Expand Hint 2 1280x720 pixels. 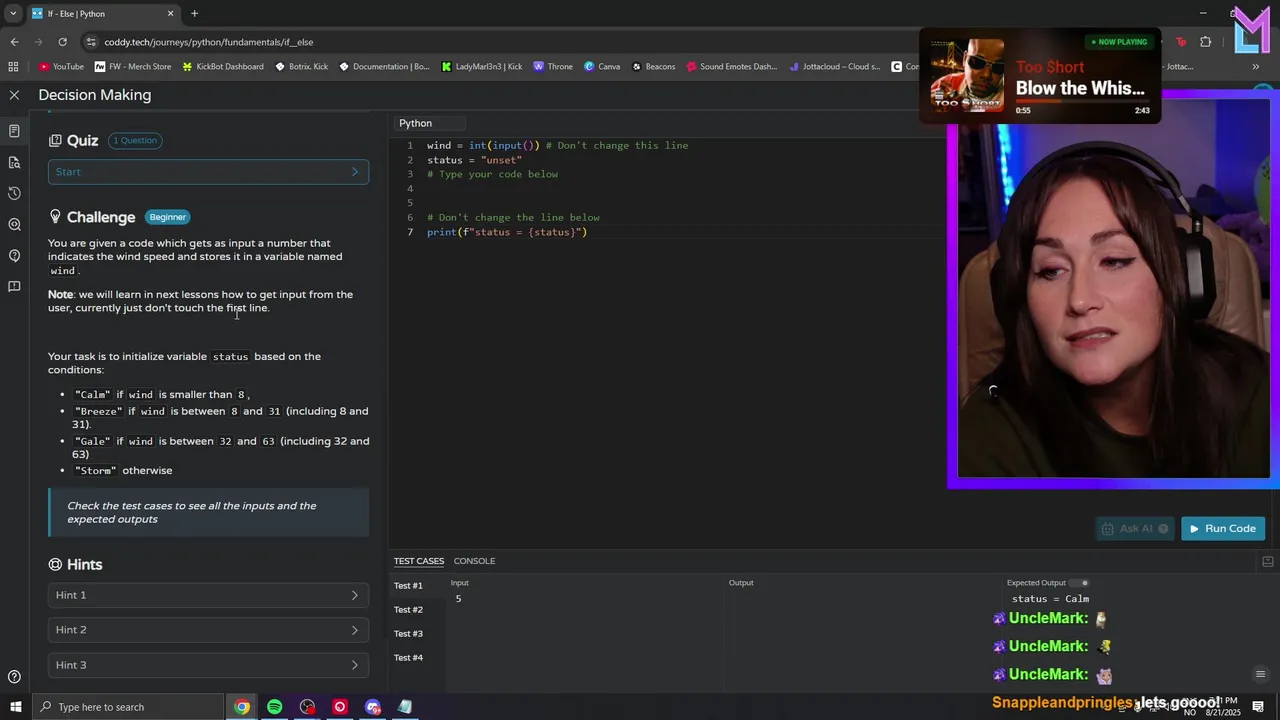(x=208, y=630)
